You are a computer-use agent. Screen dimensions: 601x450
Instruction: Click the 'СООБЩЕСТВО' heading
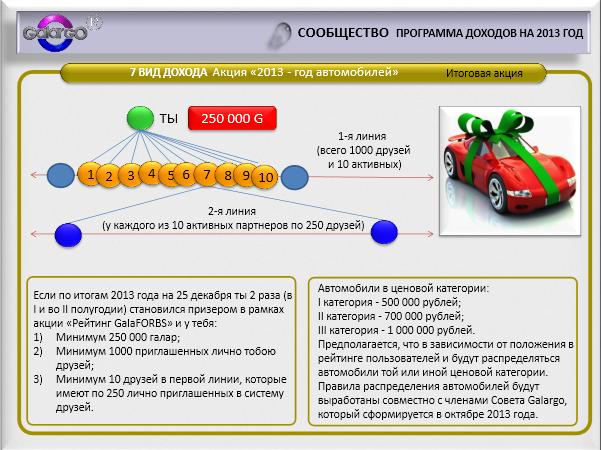pos(343,33)
